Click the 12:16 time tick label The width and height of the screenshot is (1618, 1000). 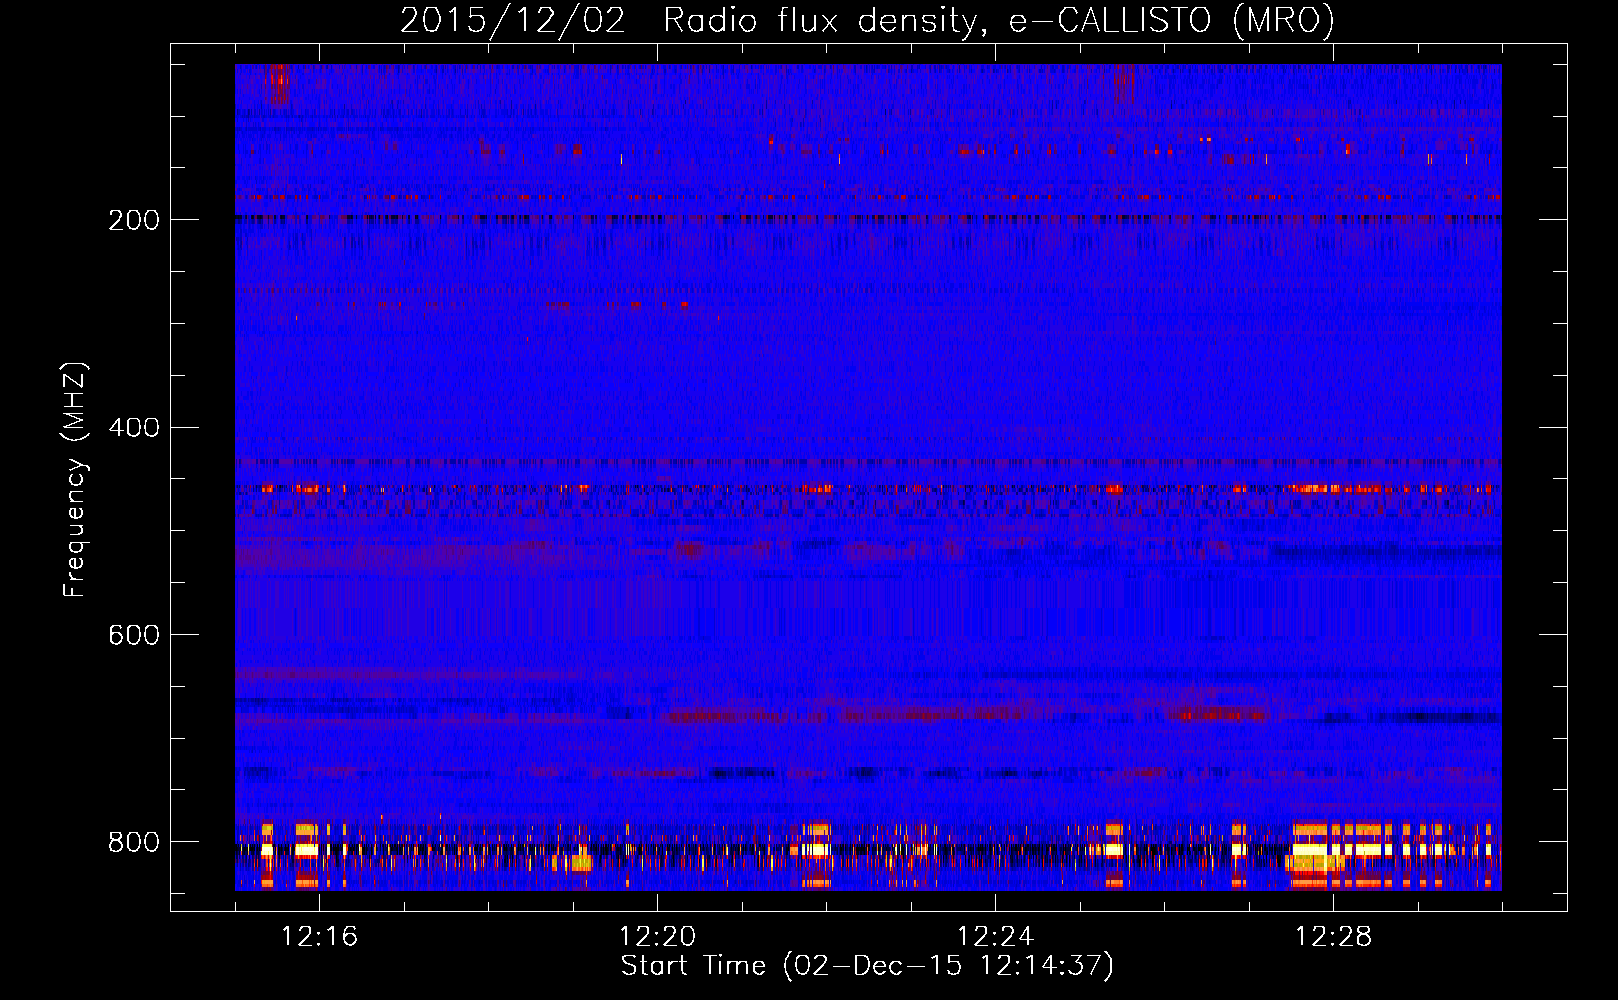pyautogui.click(x=319, y=937)
